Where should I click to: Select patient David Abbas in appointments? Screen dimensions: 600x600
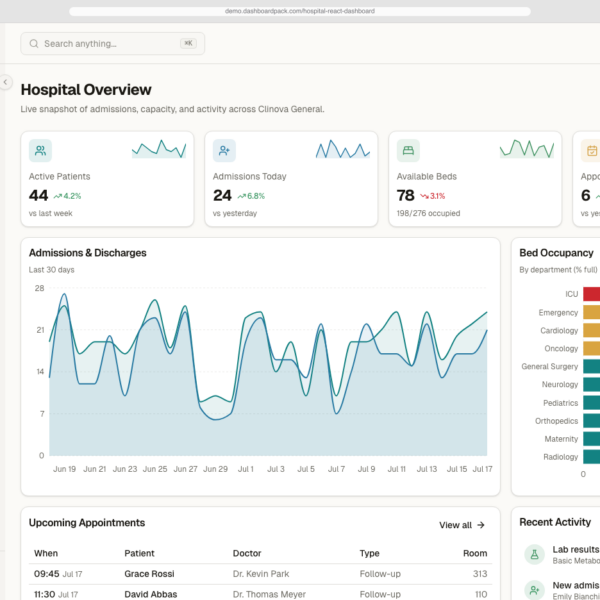(151, 594)
